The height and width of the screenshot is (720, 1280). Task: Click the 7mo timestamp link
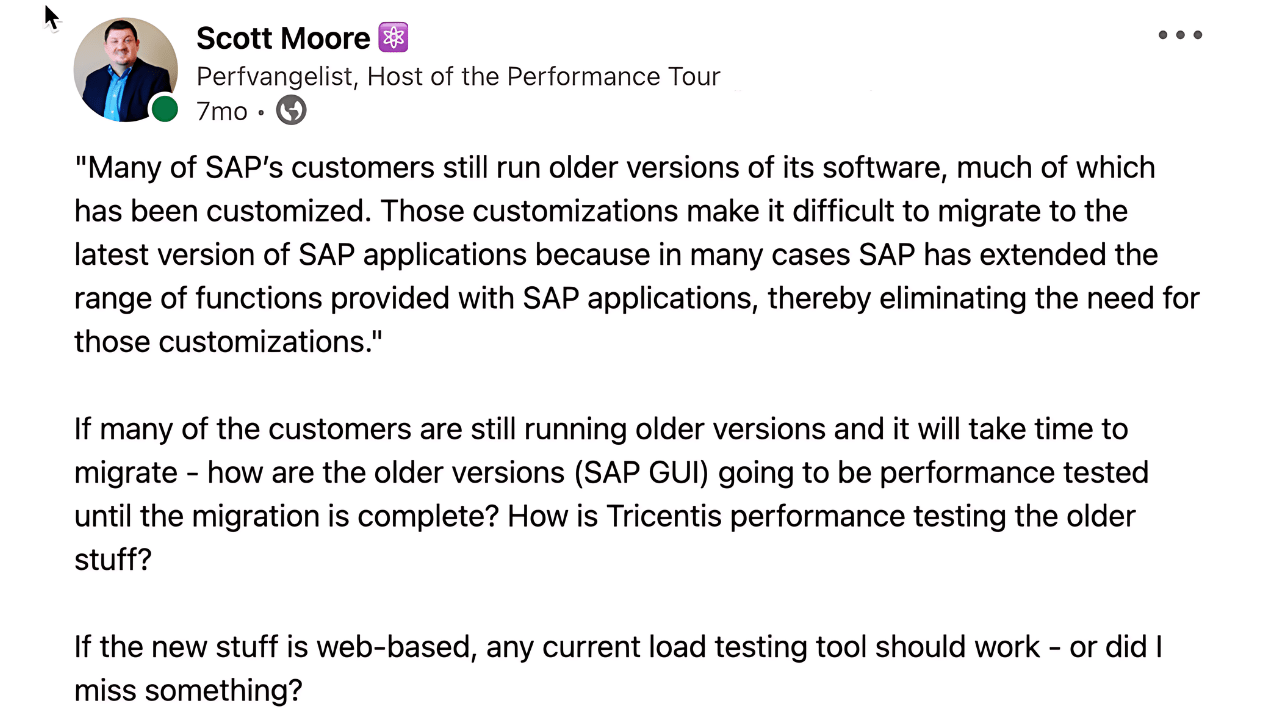pyautogui.click(x=221, y=110)
